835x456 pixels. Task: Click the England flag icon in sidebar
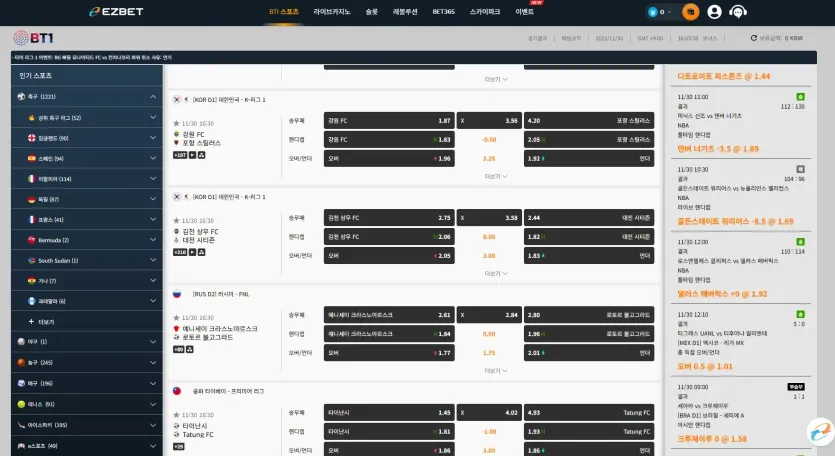pos(31,138)
